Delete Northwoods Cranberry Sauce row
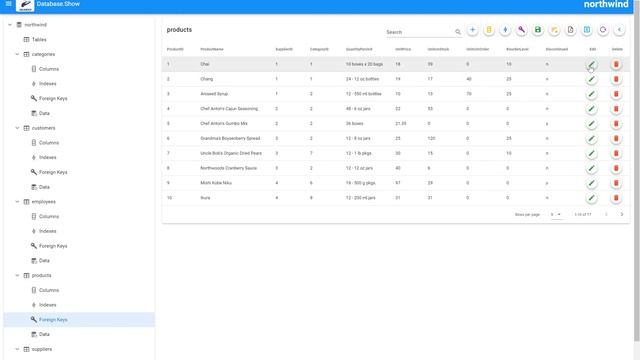Viewport: 640px width, 360px height. pos(616,168)
